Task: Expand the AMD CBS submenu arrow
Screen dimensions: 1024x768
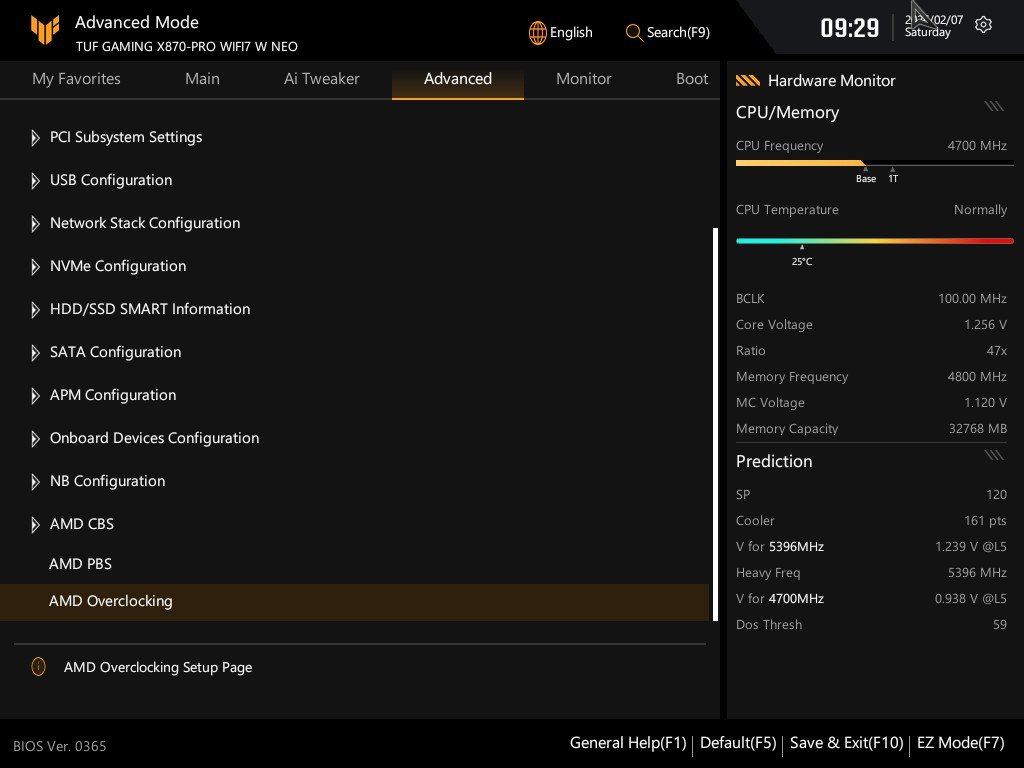Action: click(36, 525)
